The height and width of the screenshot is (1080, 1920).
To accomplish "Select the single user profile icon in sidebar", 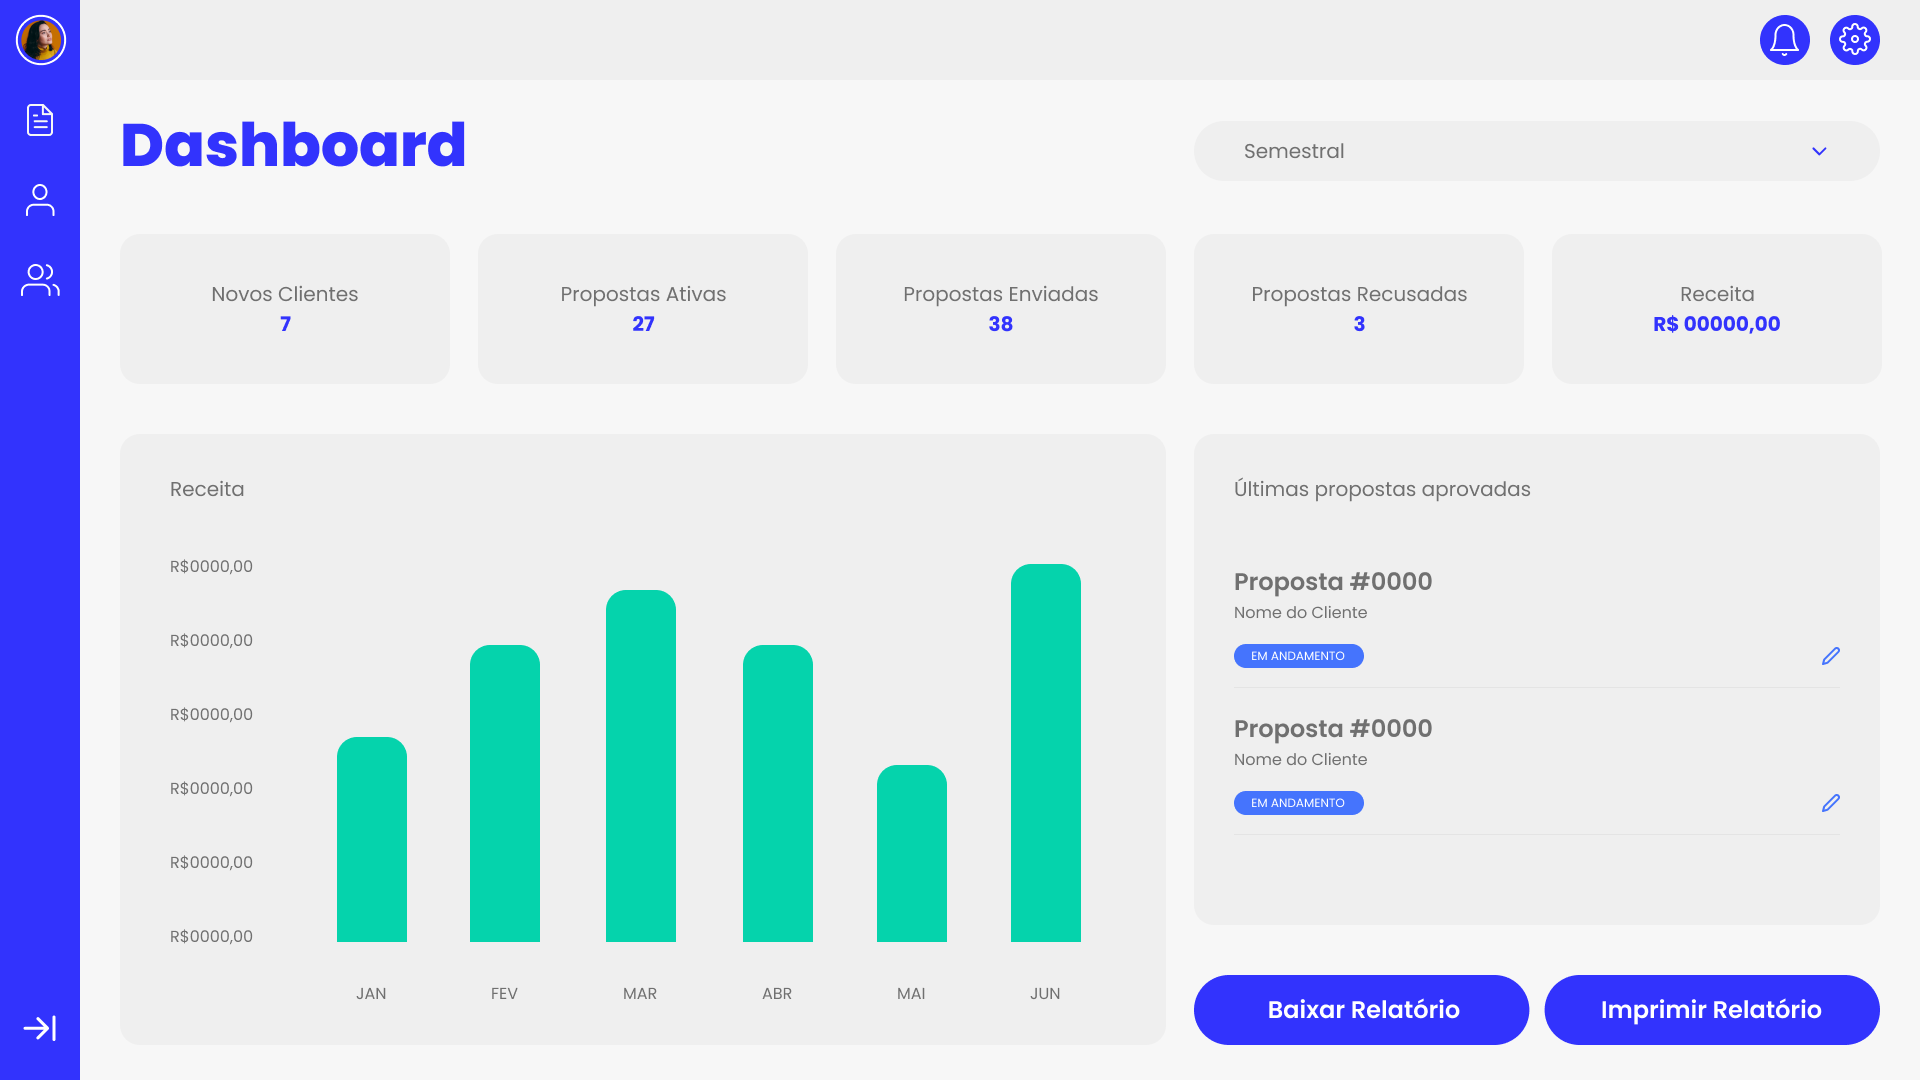I will click(40, 200).
